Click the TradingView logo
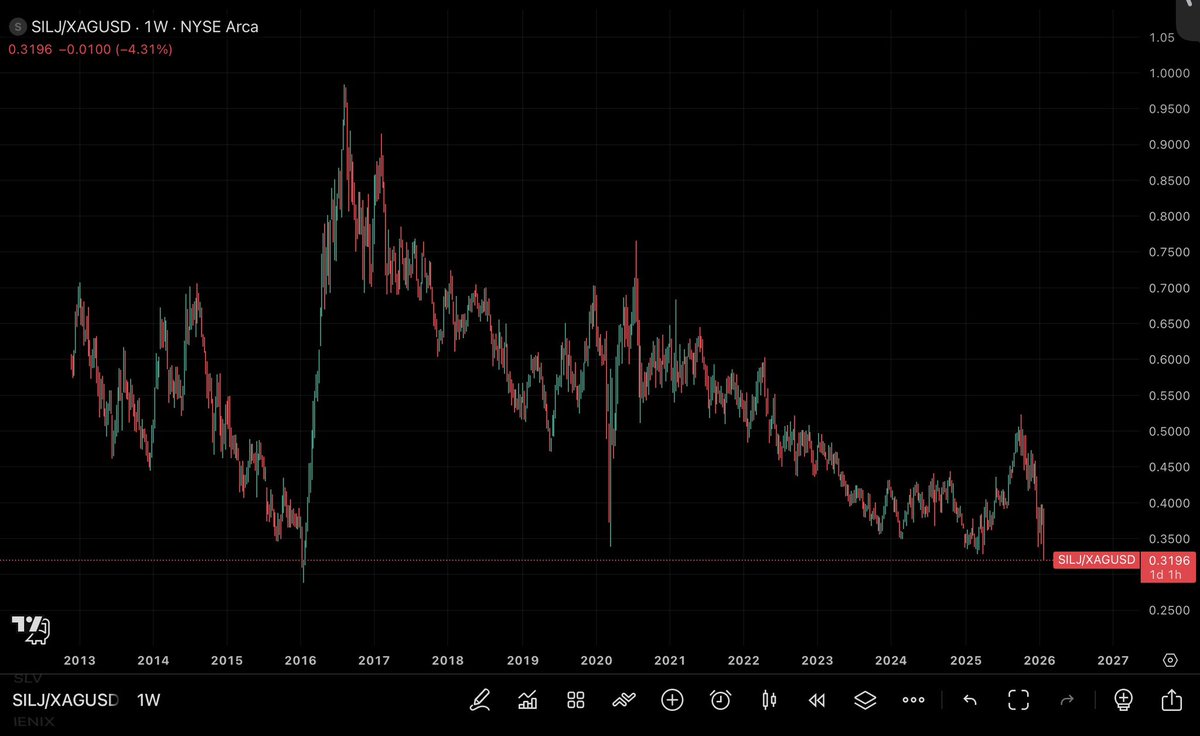Viewport: 1200px width, 736px height. point(30,630)
